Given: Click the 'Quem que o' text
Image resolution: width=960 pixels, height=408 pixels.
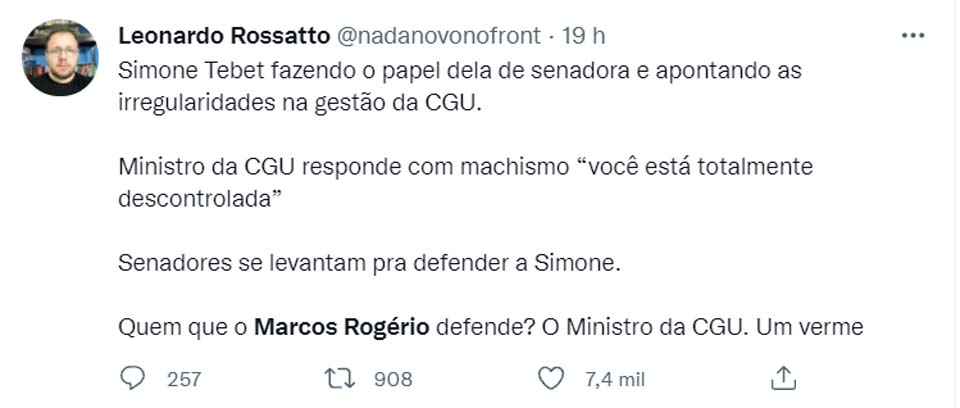Looking at the screenshot, I should point(183,326).
